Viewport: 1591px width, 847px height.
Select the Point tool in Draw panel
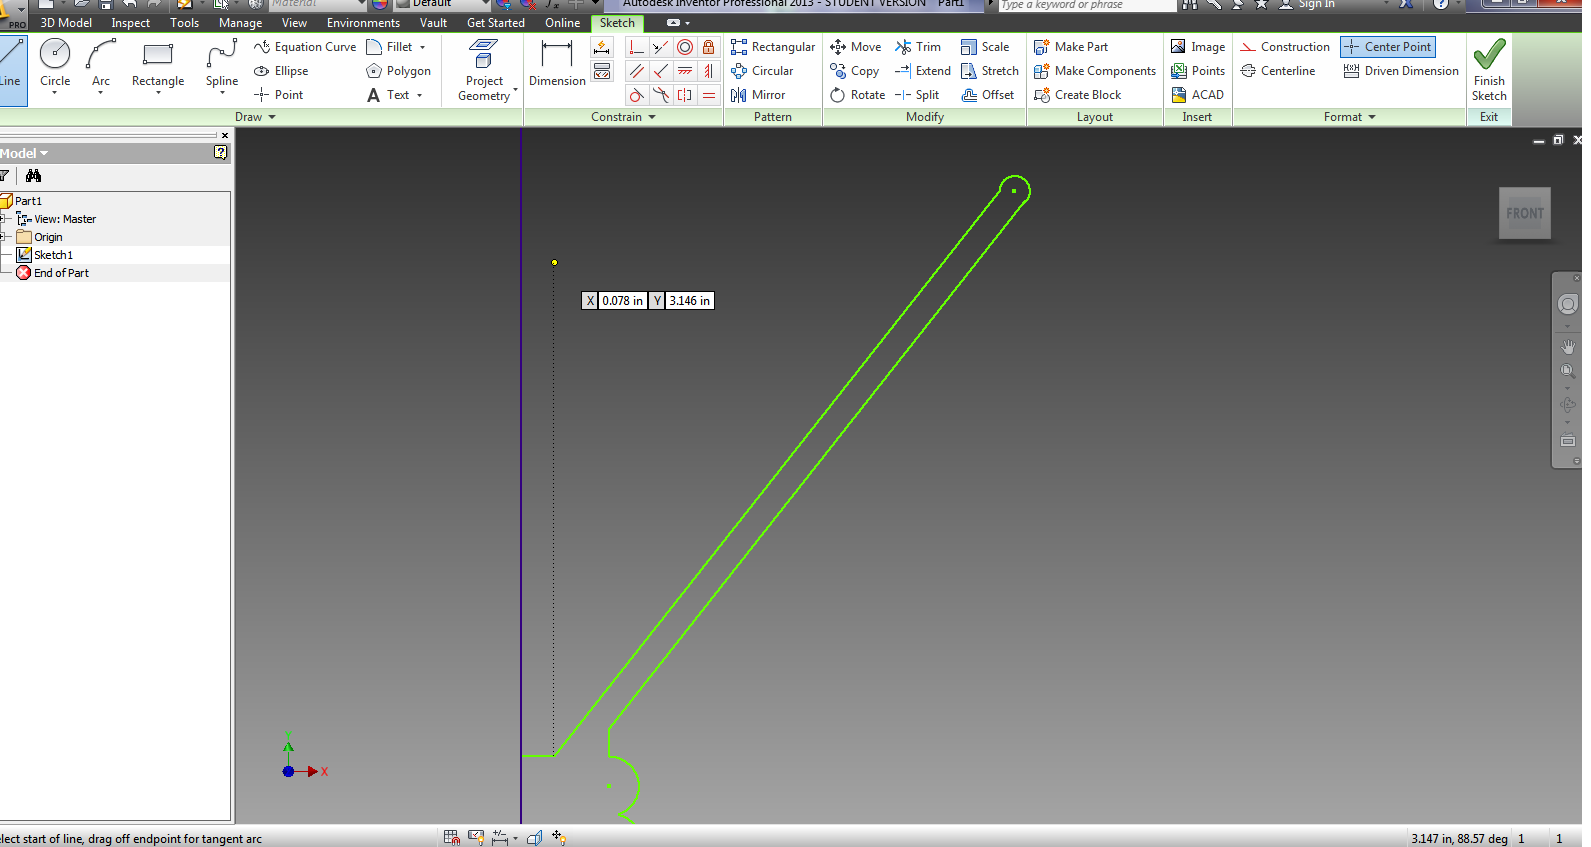279,95
